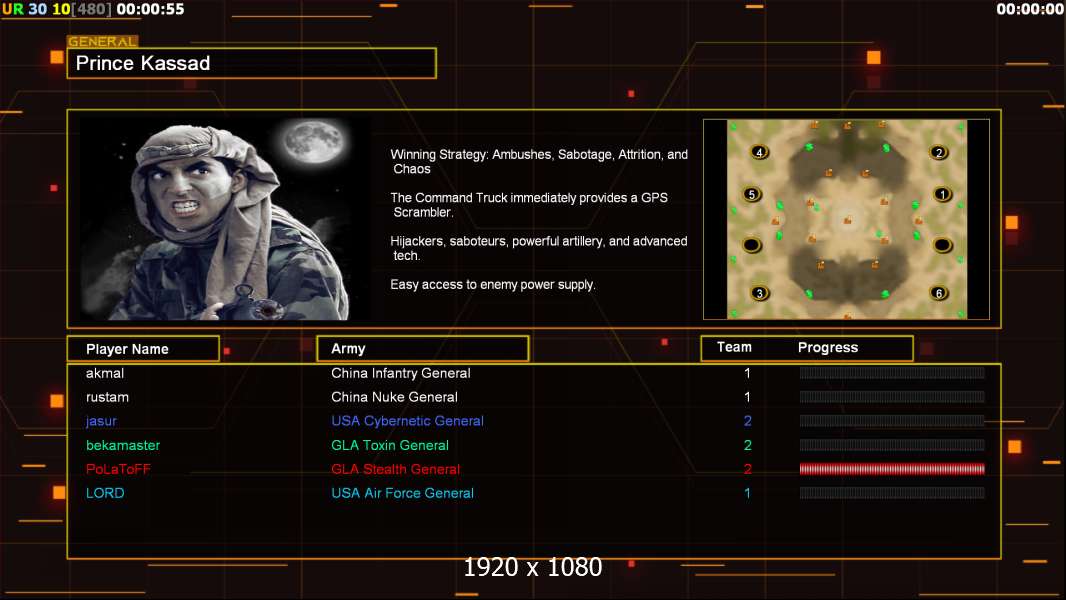Click akmal's team number

tap(747, 373)
